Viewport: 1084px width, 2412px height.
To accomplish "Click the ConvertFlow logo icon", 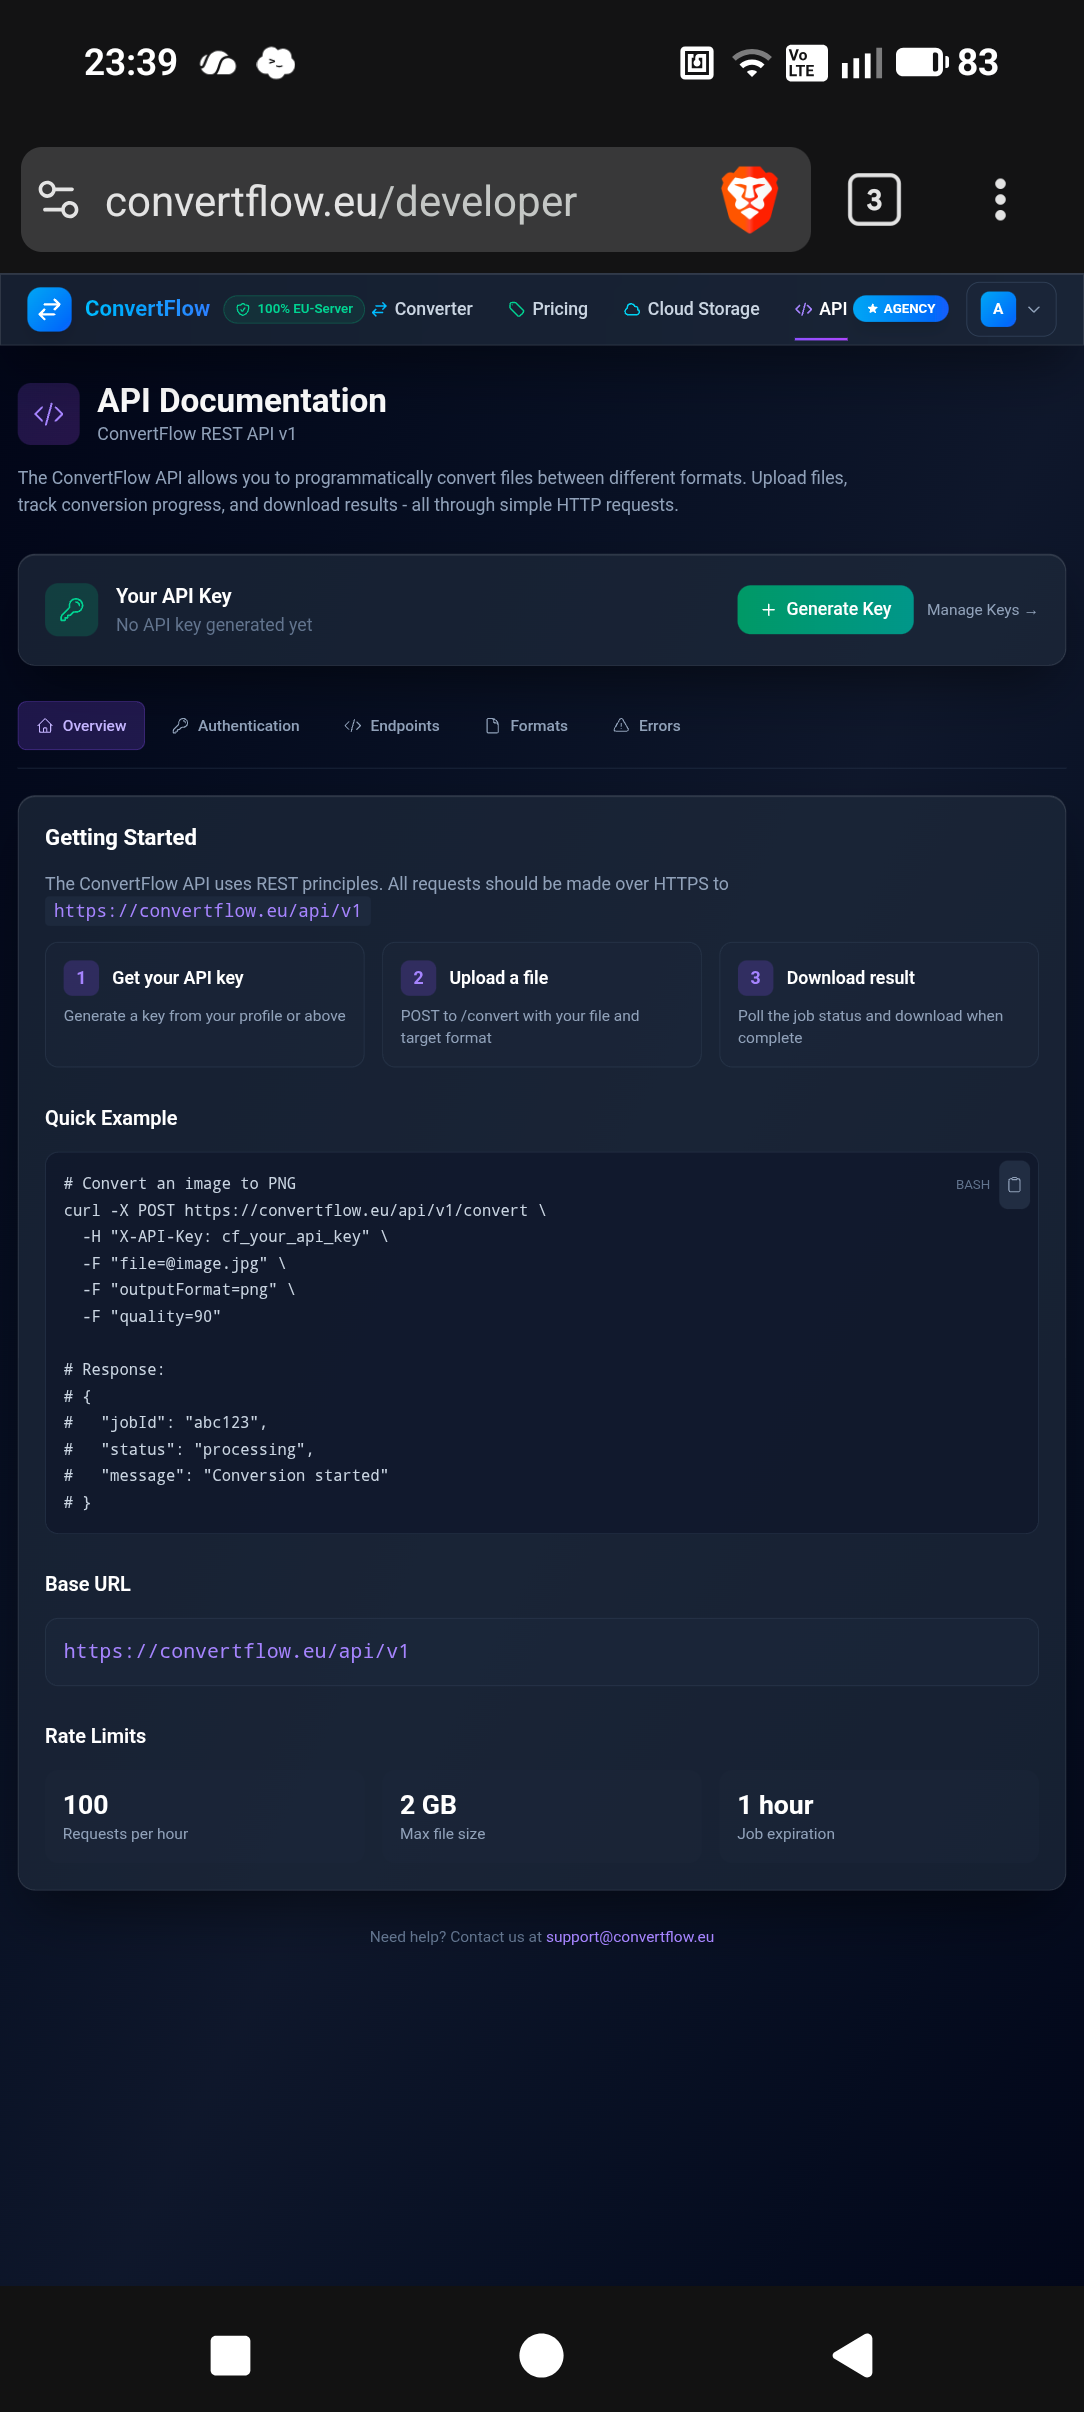I will [x=49, y=309].
